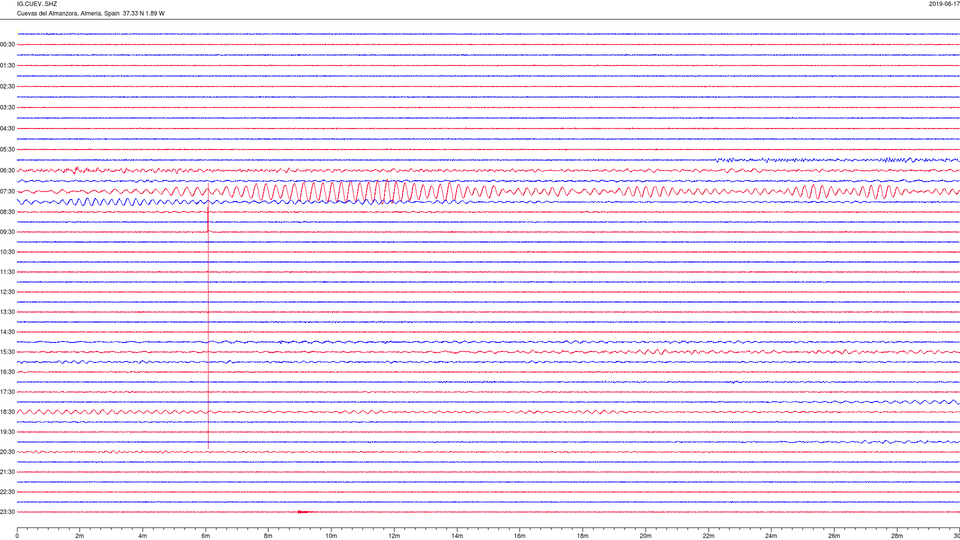The width and height of the screenshot is (960, 540).
Task: Click the 20m tick on time axis
Action: coord(645,536)
